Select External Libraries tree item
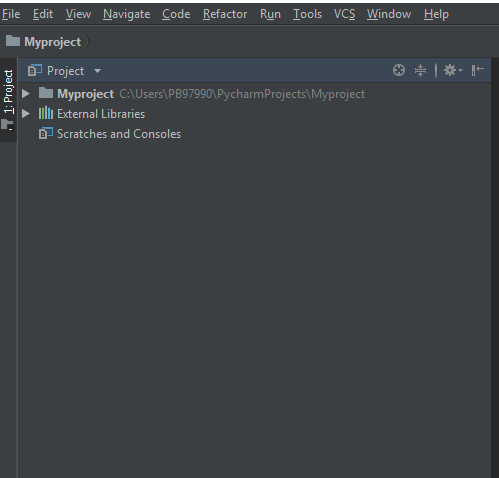This screenshot has height=478, width=499. point(101,114)
